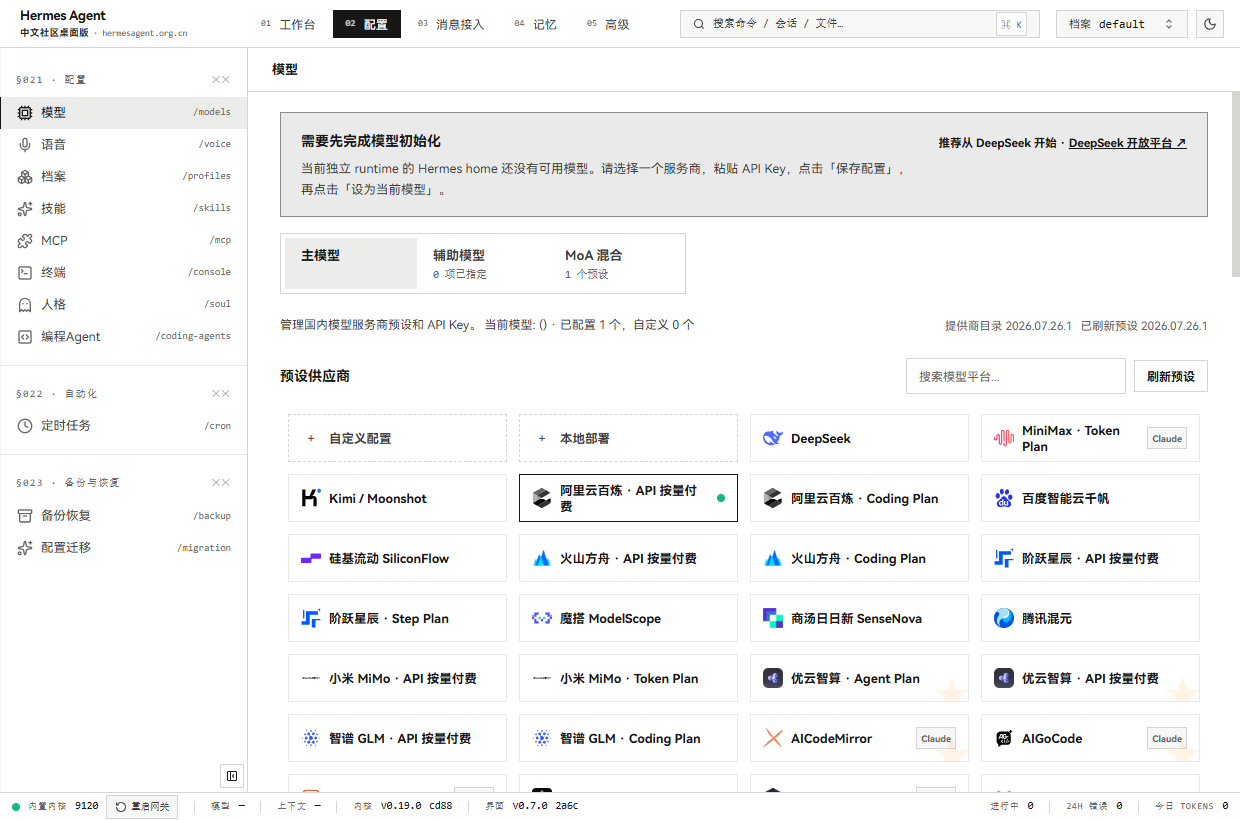This screenshot has width=1240, height=820.
Task: Click the 界面 v0.7.0 2a6c version text
Action: click(531, 806)
